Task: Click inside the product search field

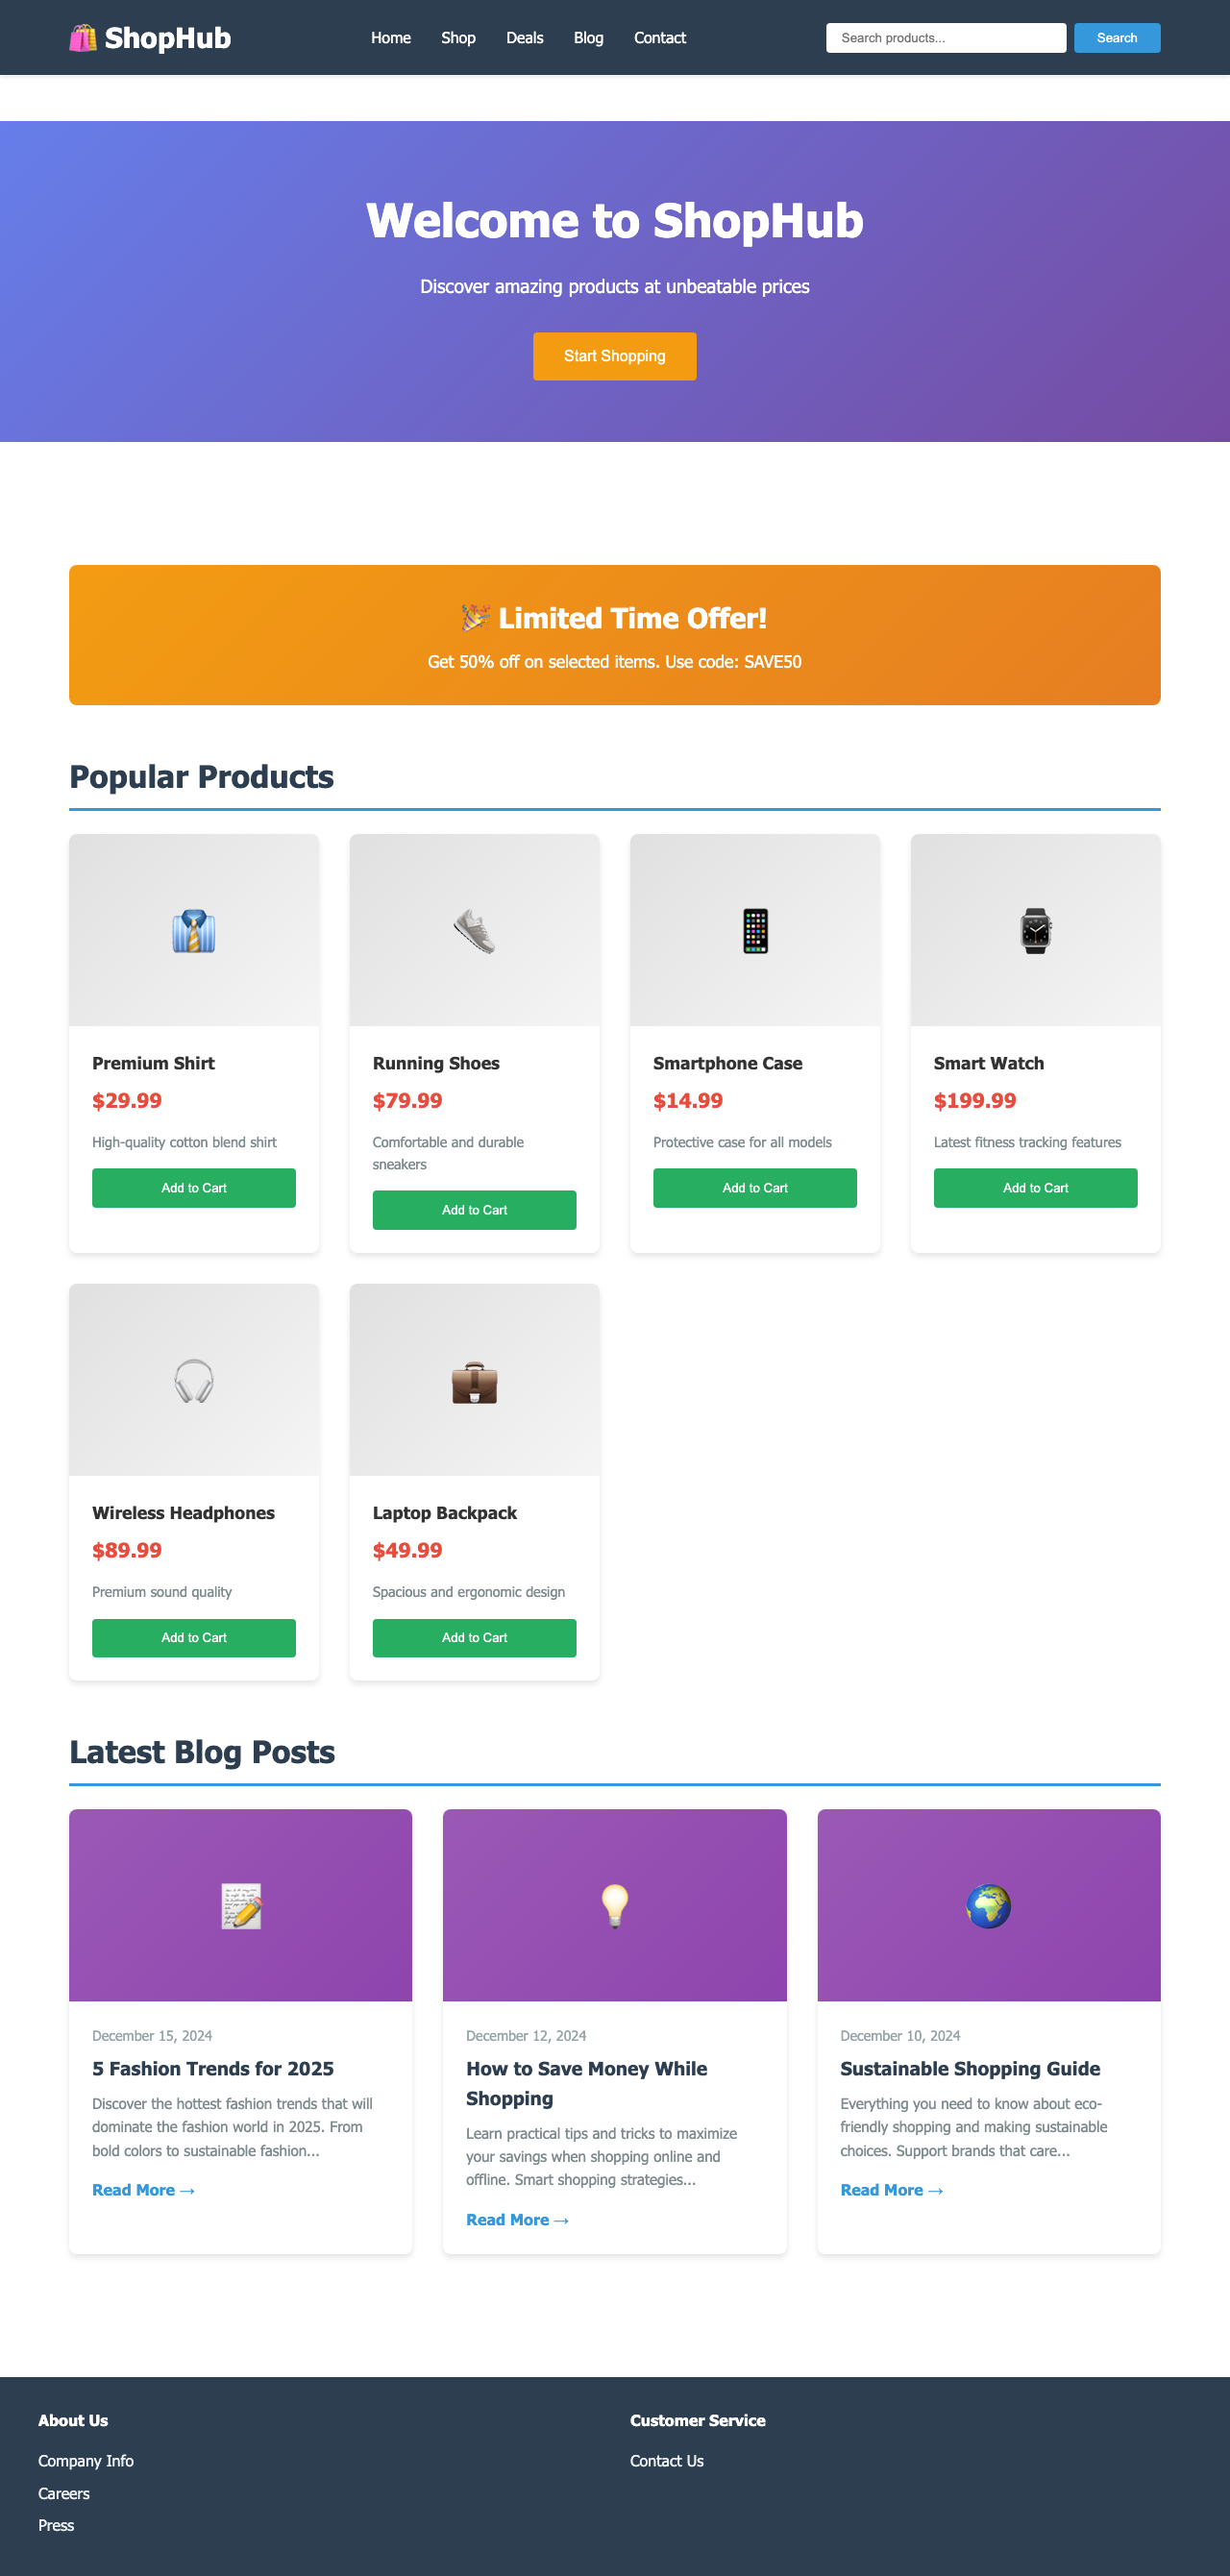Action: coord(944,37)
